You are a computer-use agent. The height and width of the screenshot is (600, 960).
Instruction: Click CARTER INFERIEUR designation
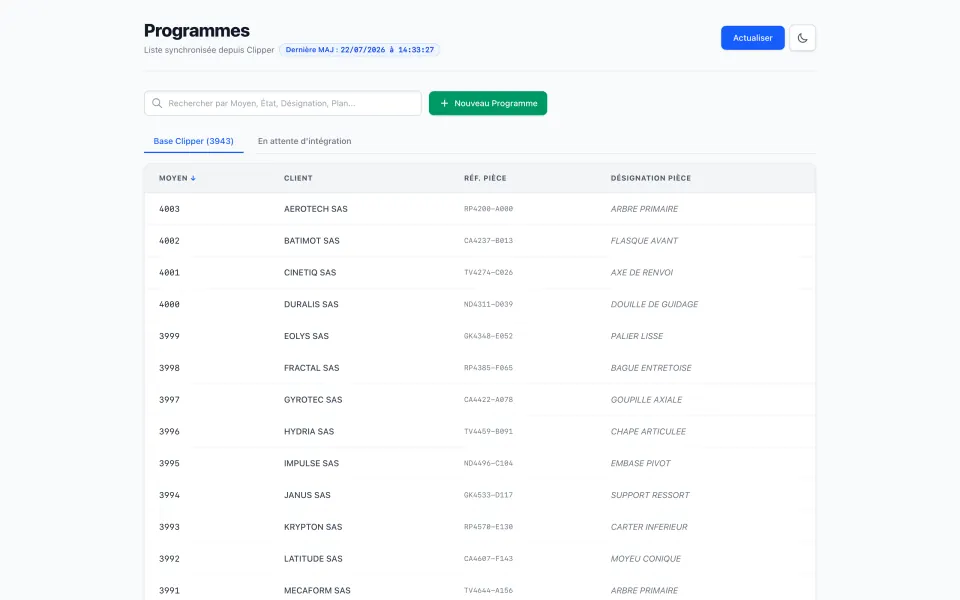(649, 527)
